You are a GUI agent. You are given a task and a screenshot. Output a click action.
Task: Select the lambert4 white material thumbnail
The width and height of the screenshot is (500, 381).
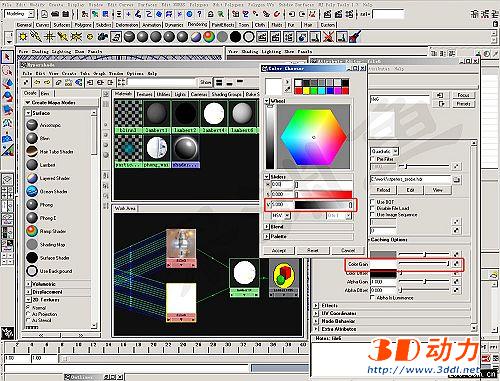coord(214,114)
